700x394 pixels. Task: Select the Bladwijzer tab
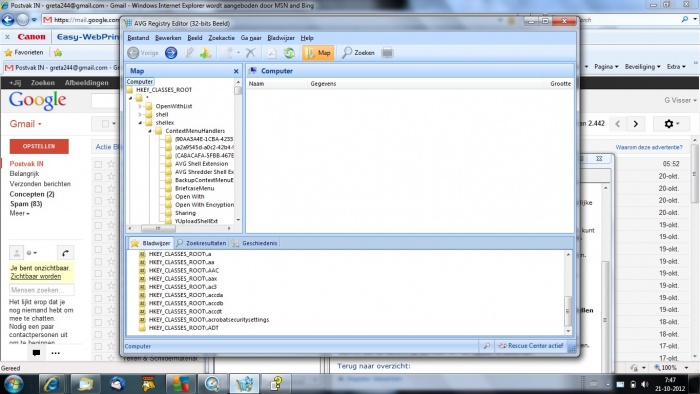[x=150, y=243]
